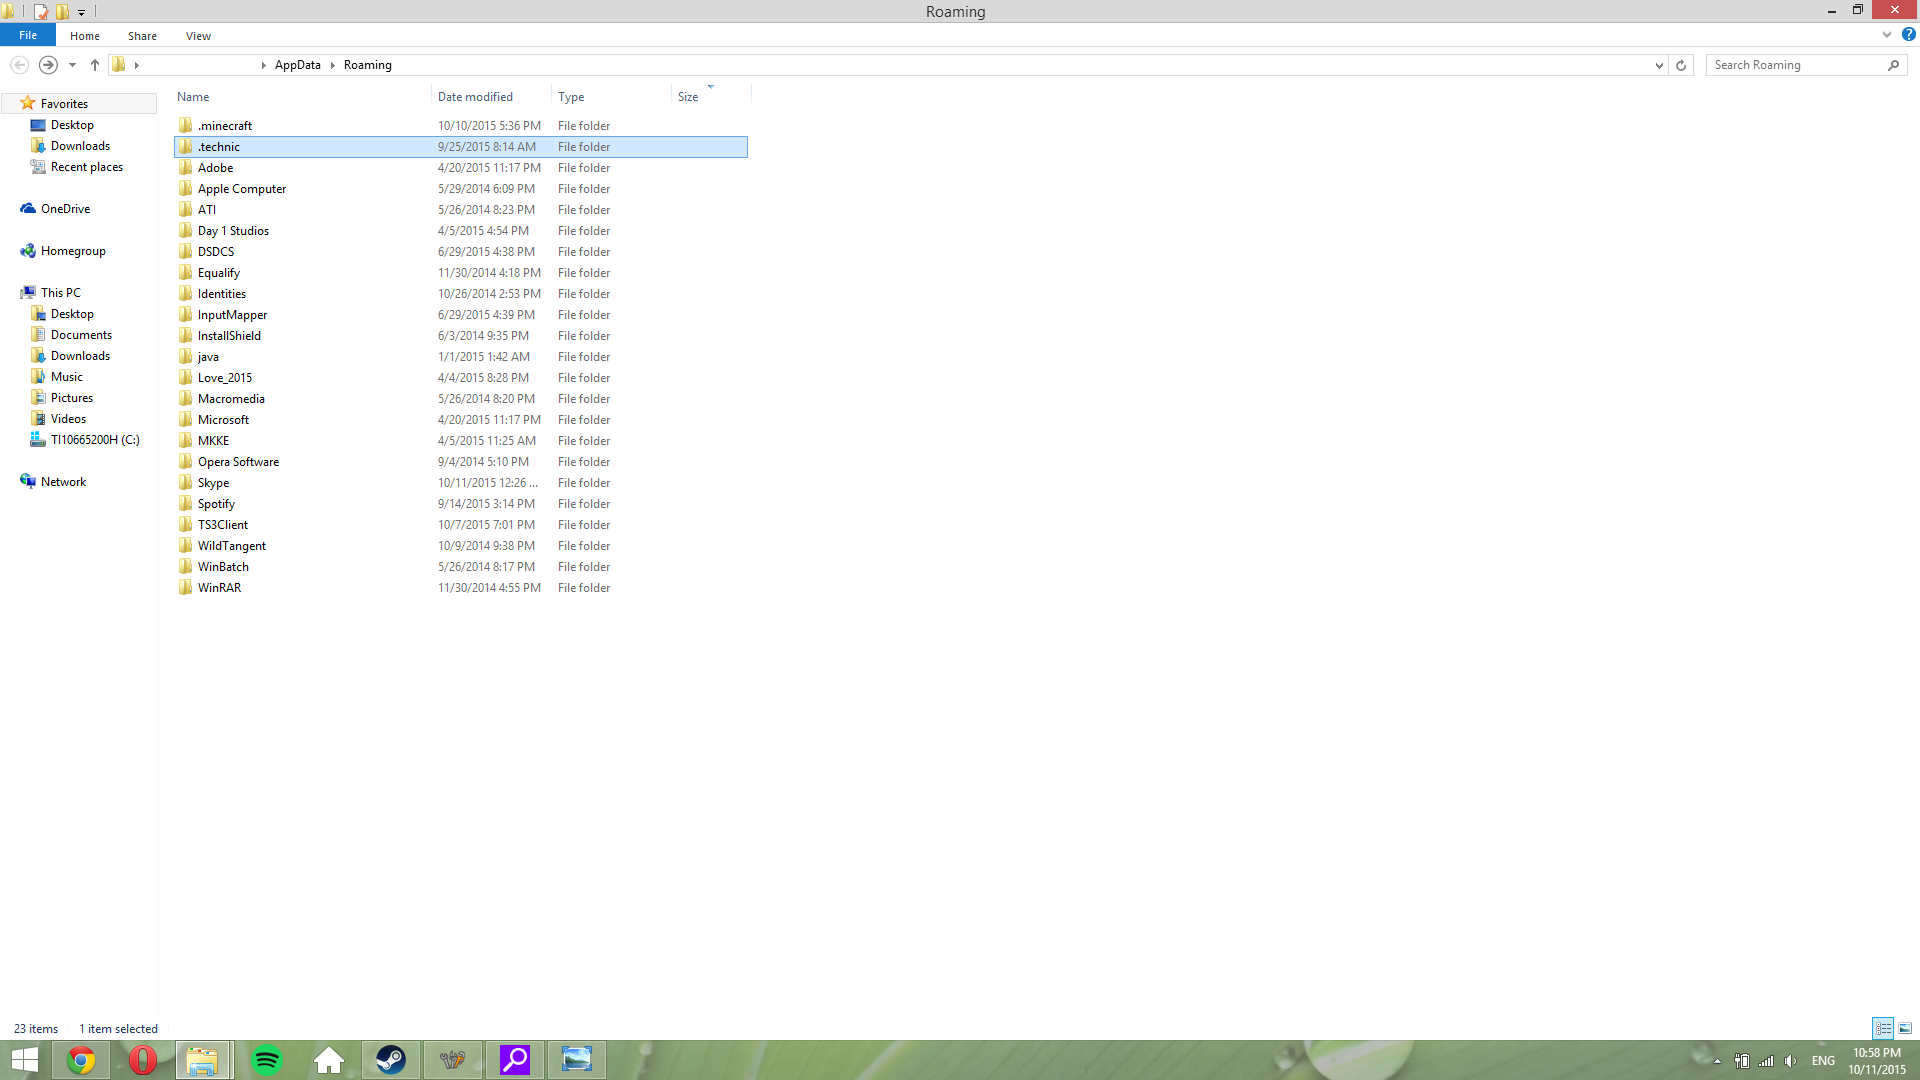1920x1080 pixels.
Task: Open the View ribbon tab
Action: coord(198,36)
